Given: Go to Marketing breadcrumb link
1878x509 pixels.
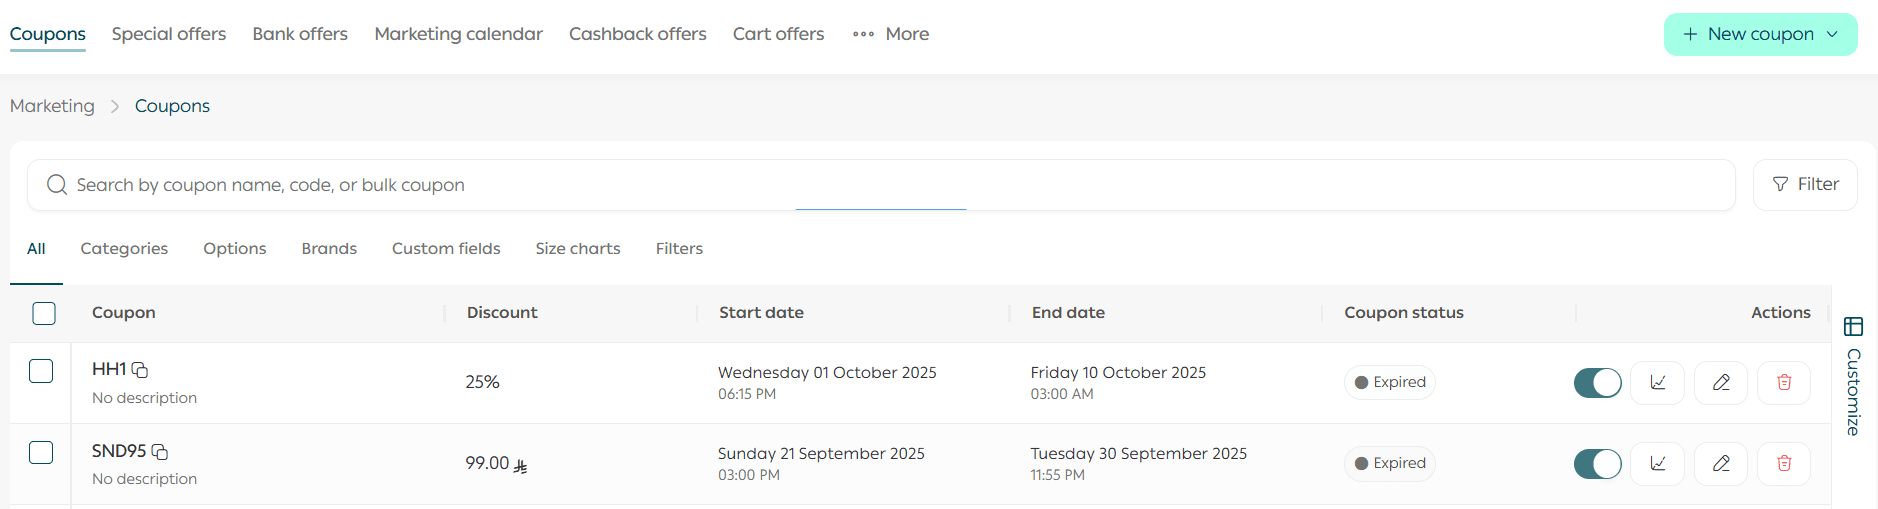Looking at the screenshot, I should coord(52,106).
